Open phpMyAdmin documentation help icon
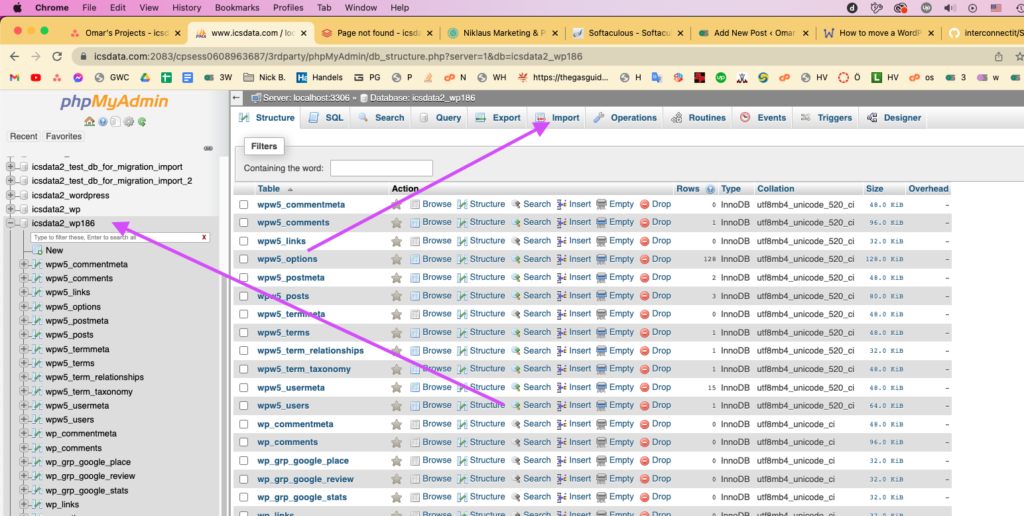This screenshot has height=516, width=1024. (103, 121)
